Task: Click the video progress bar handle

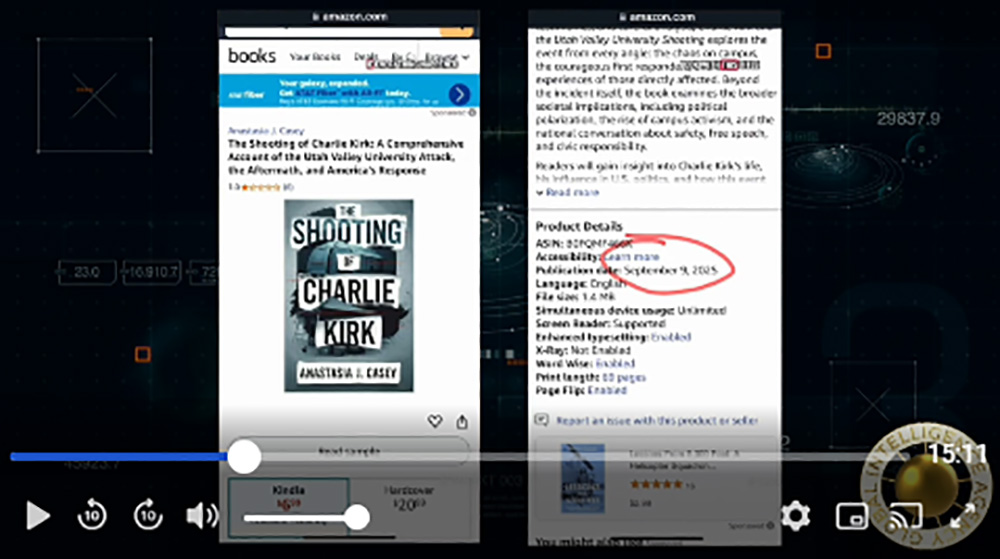Action: point(244,456)
